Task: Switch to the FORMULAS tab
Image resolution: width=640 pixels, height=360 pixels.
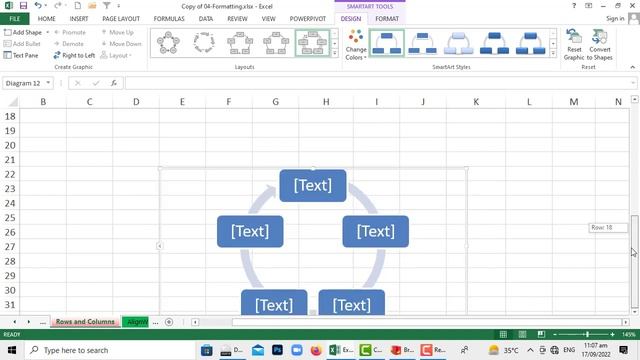Action: tap(169, 19)
